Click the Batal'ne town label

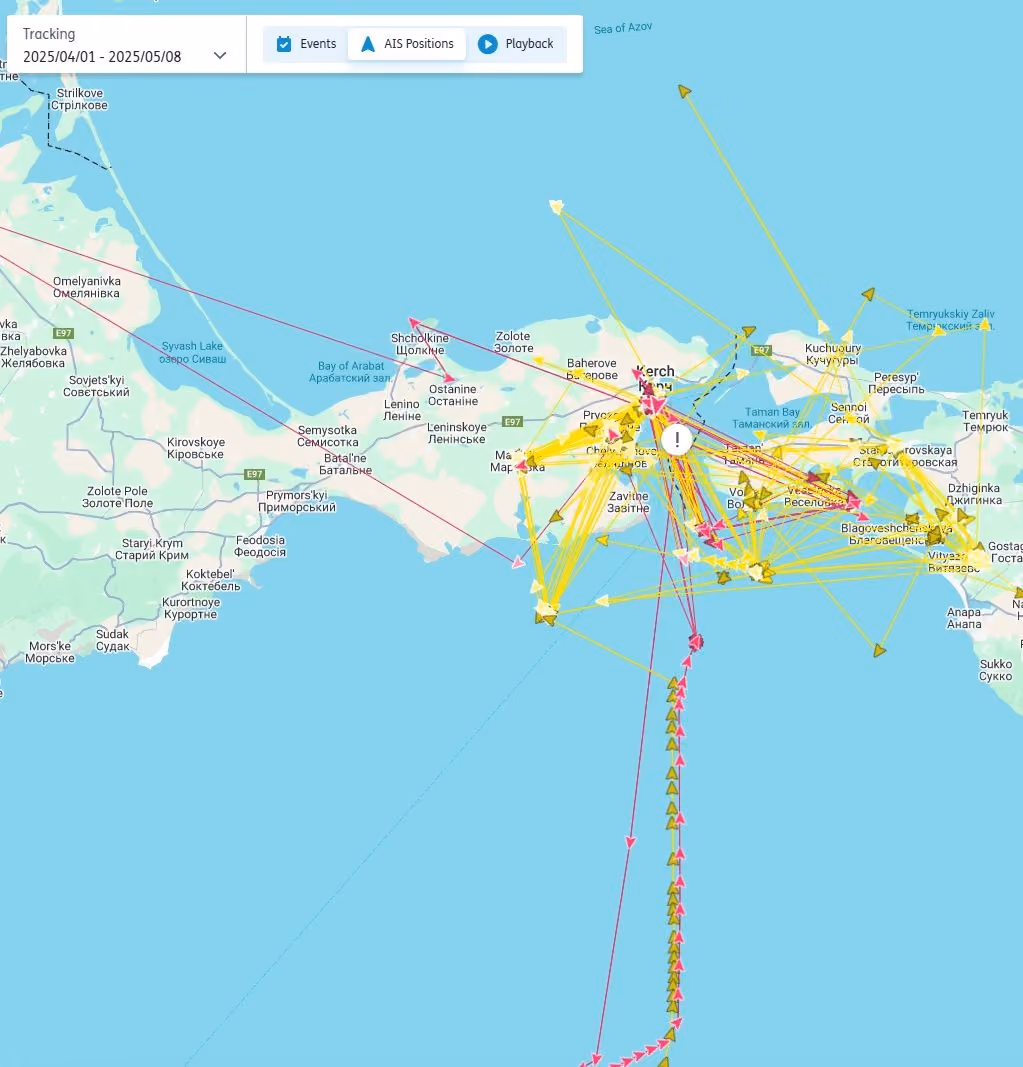tap(345, 464)
